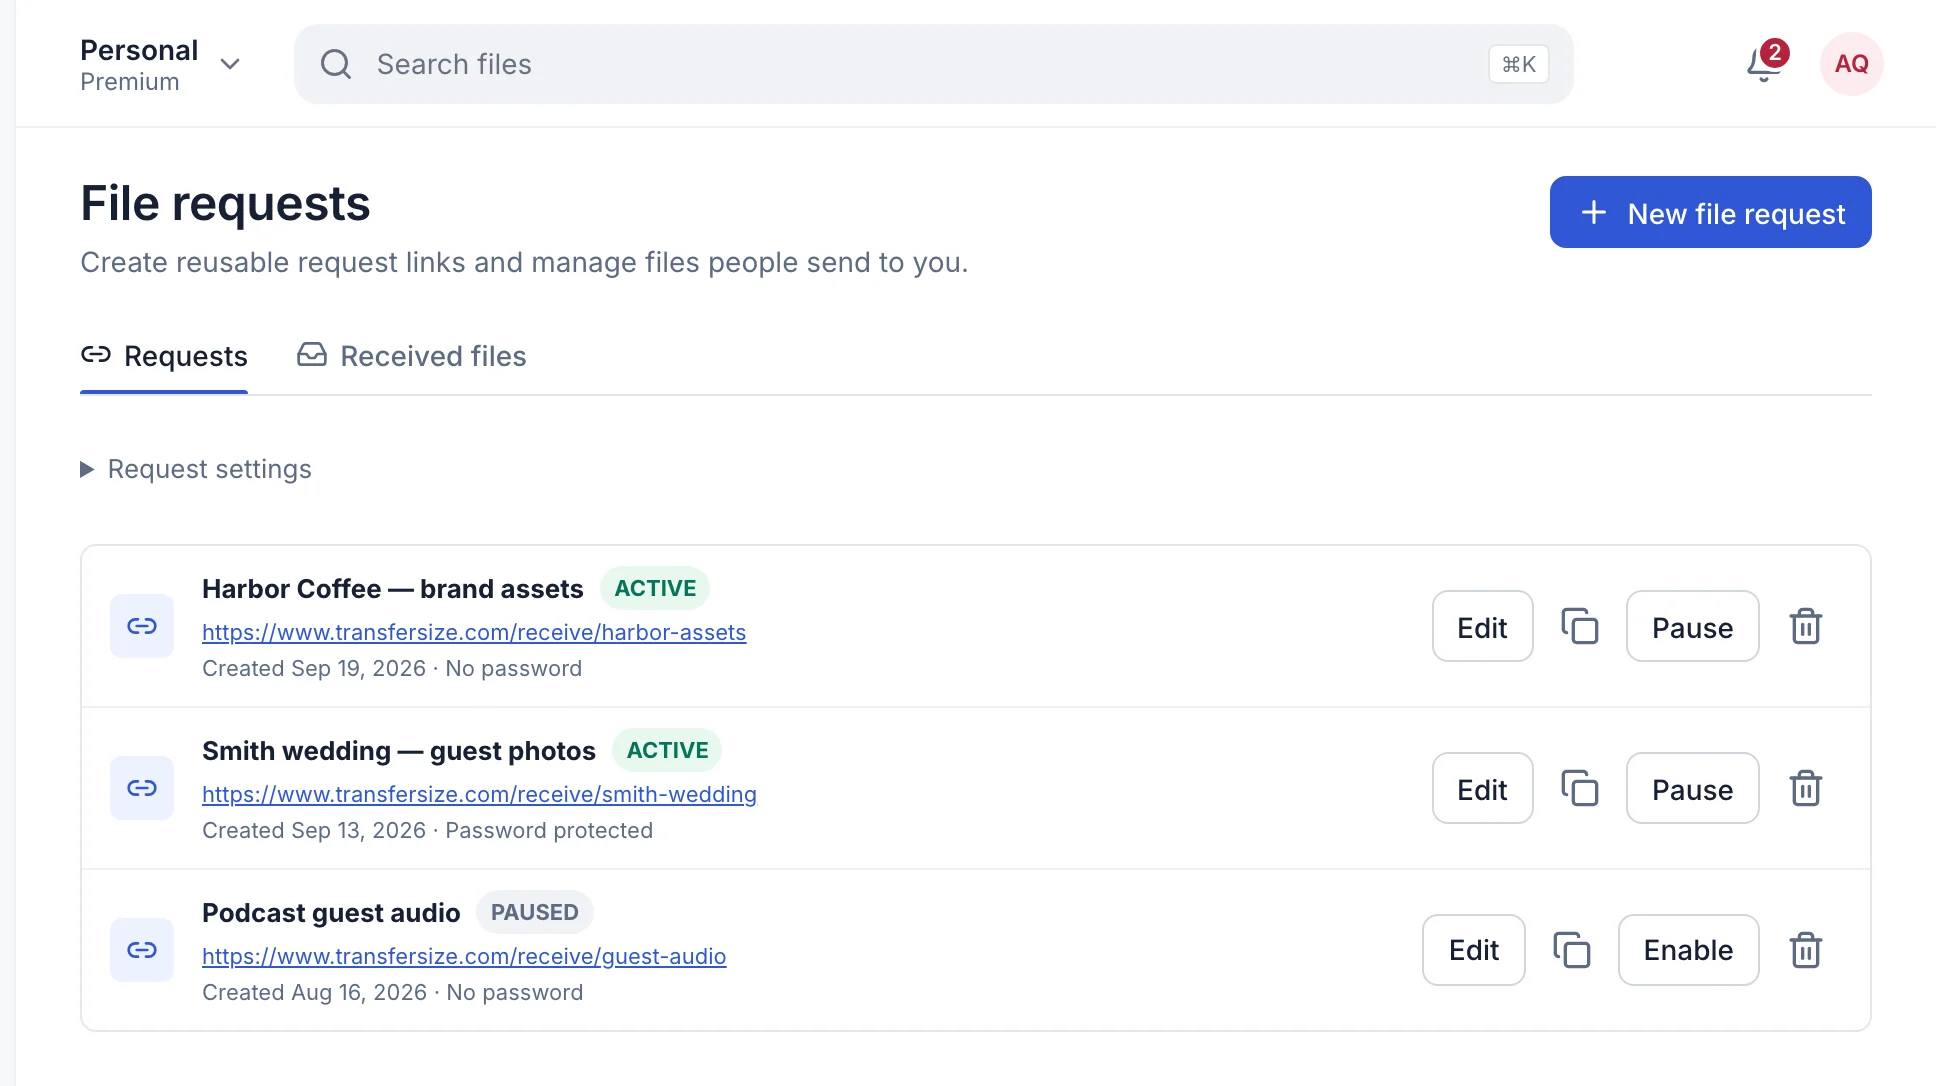Click the Podcast guest audio link tile icon
This screenshot has height=1086, width=1936.
142,950
